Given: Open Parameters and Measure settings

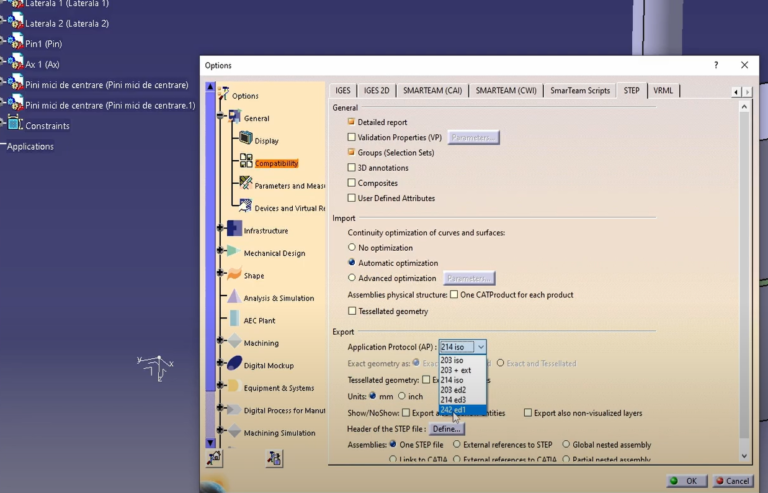Looking at the screenshot, I should coord(246,184).
